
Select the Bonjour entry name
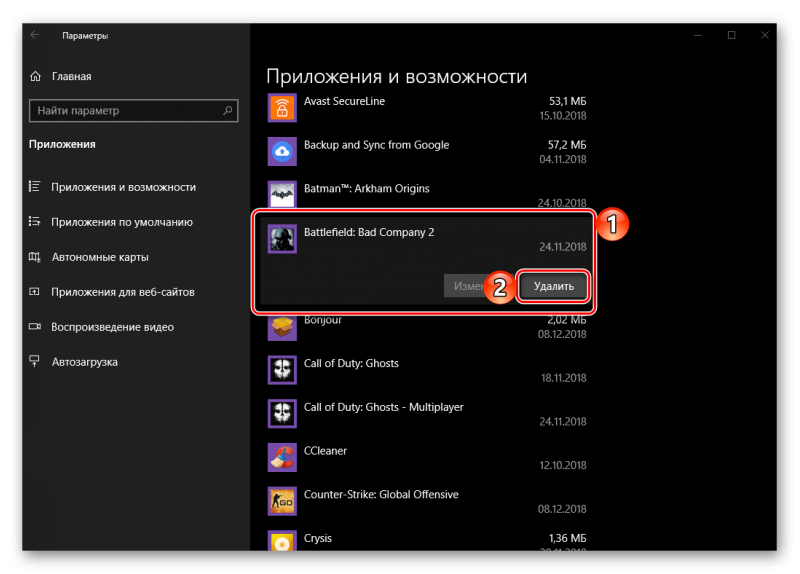tap(323, 320)
